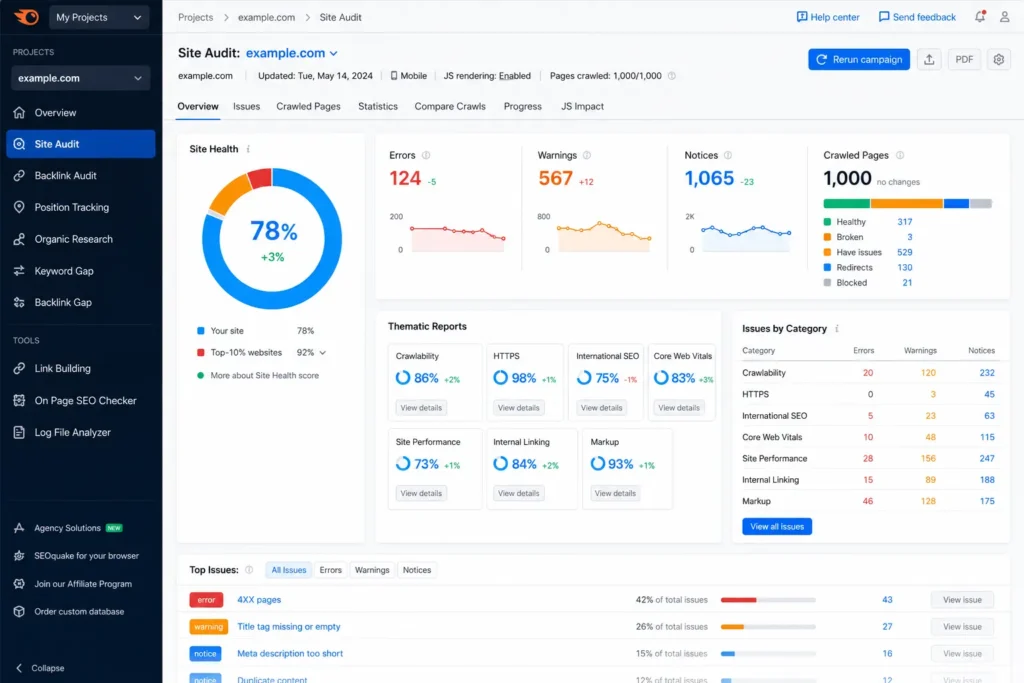Click the View all issues button
The image size is (1024, 683).
click(777, 526)
